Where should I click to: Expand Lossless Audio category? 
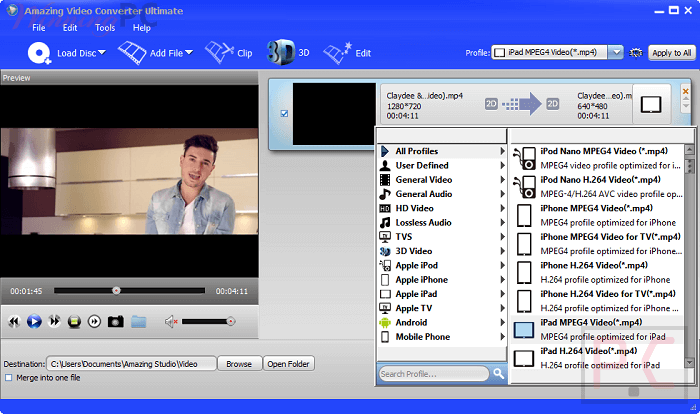point(442,222)
